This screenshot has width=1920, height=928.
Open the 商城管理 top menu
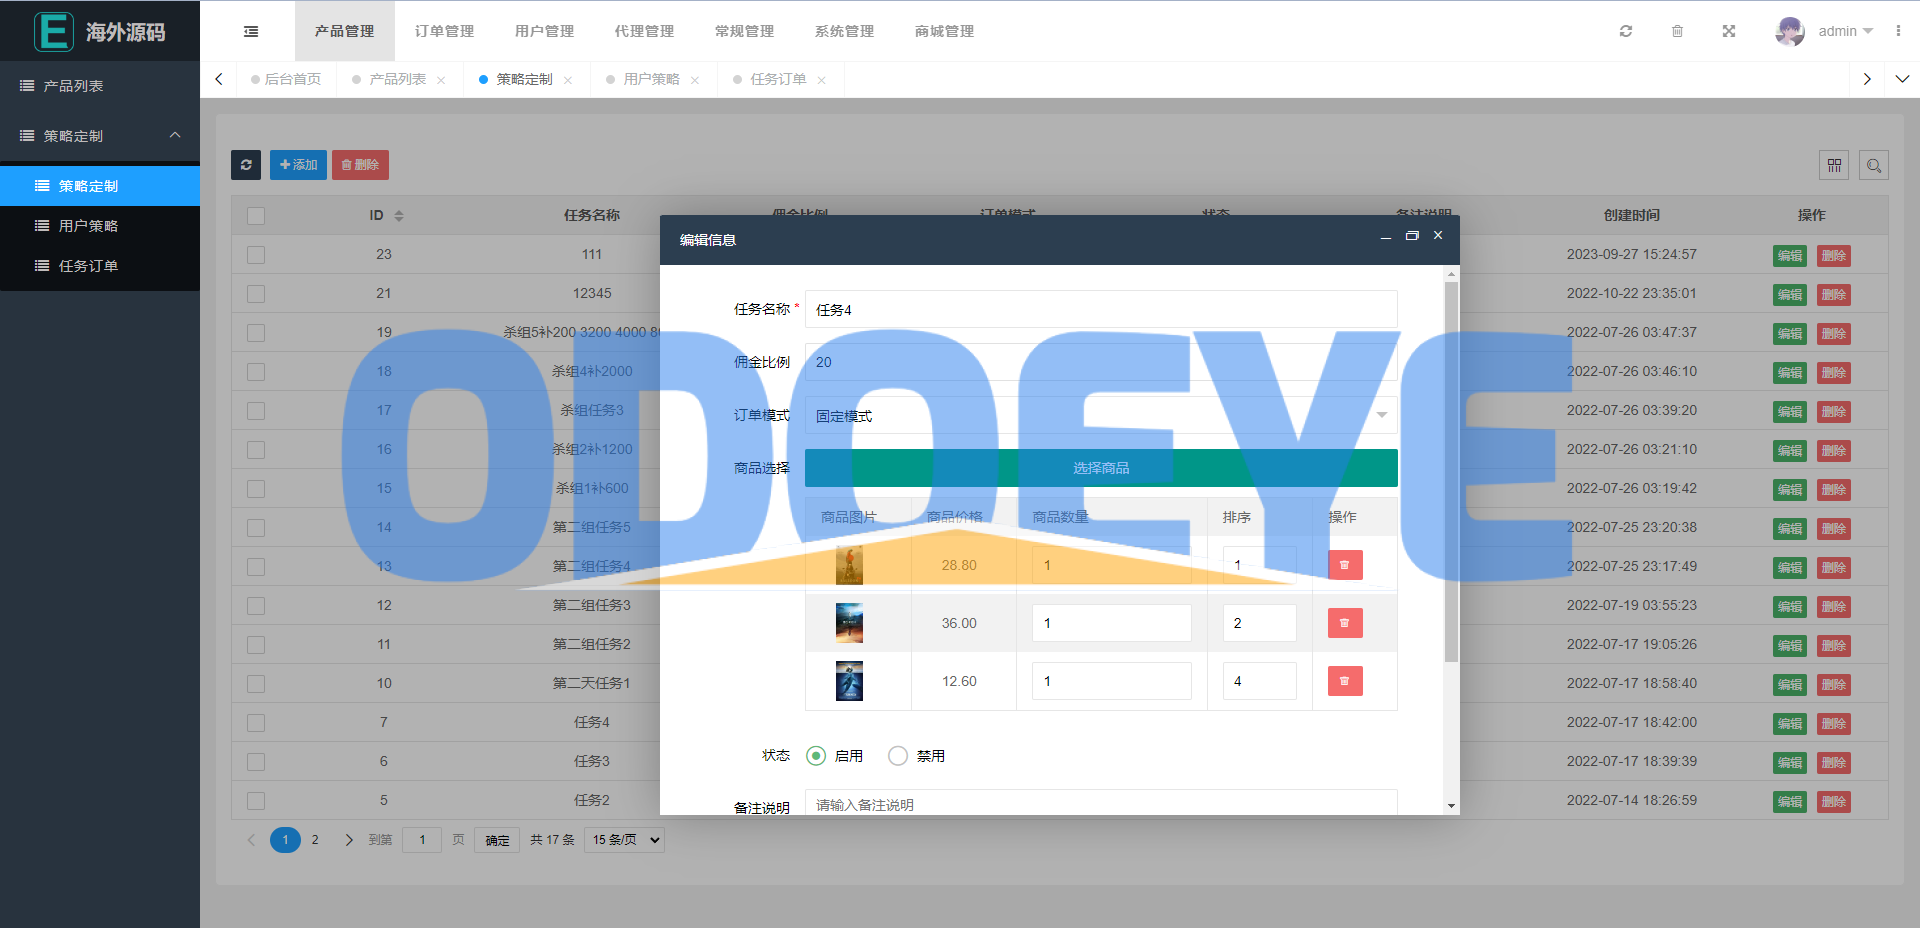945,31
